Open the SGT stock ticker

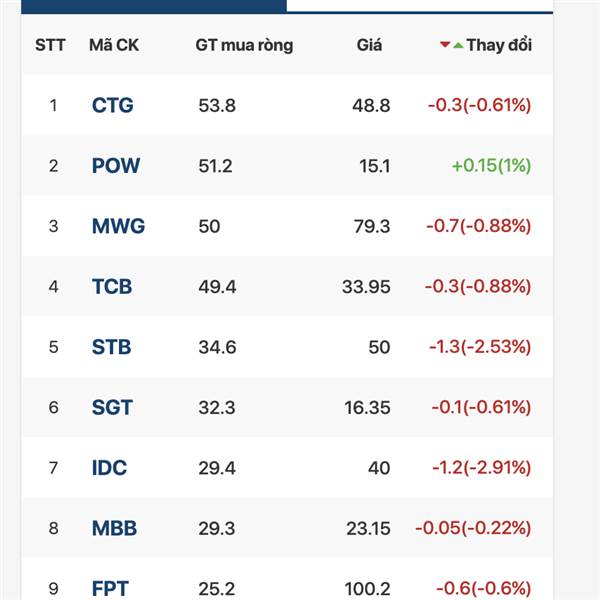[112, 408]
